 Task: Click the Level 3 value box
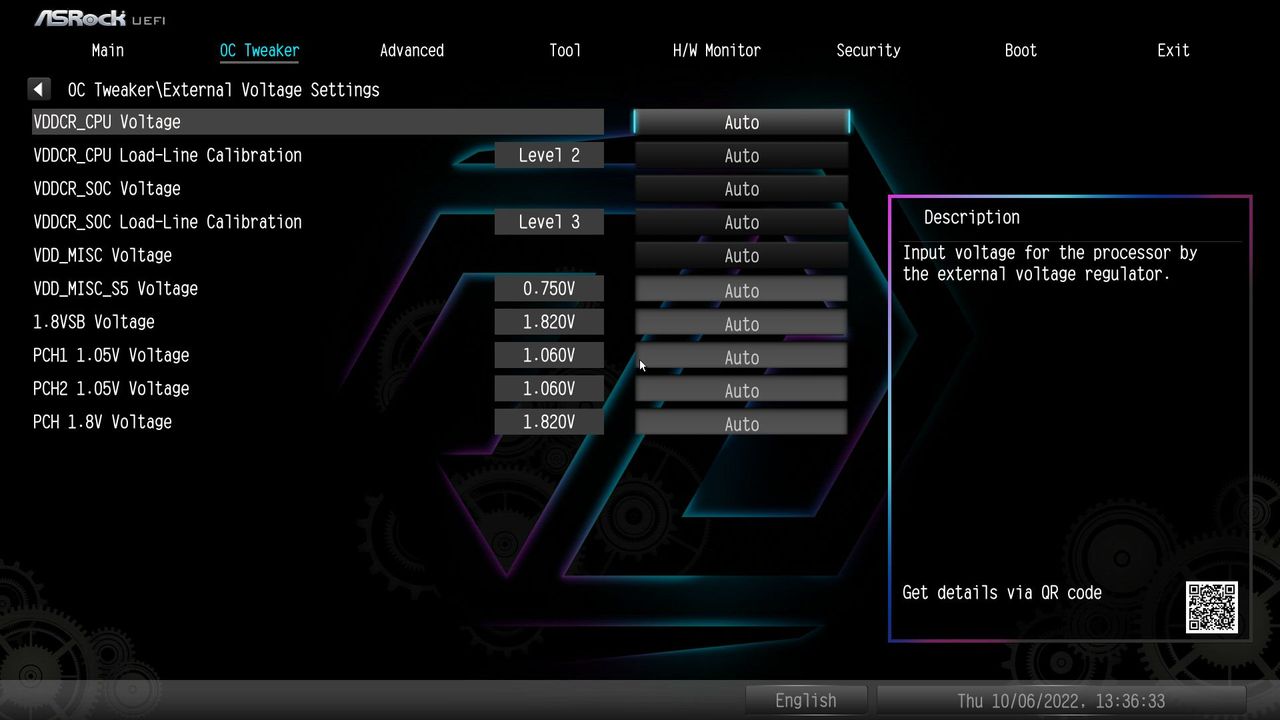(549, 222)
